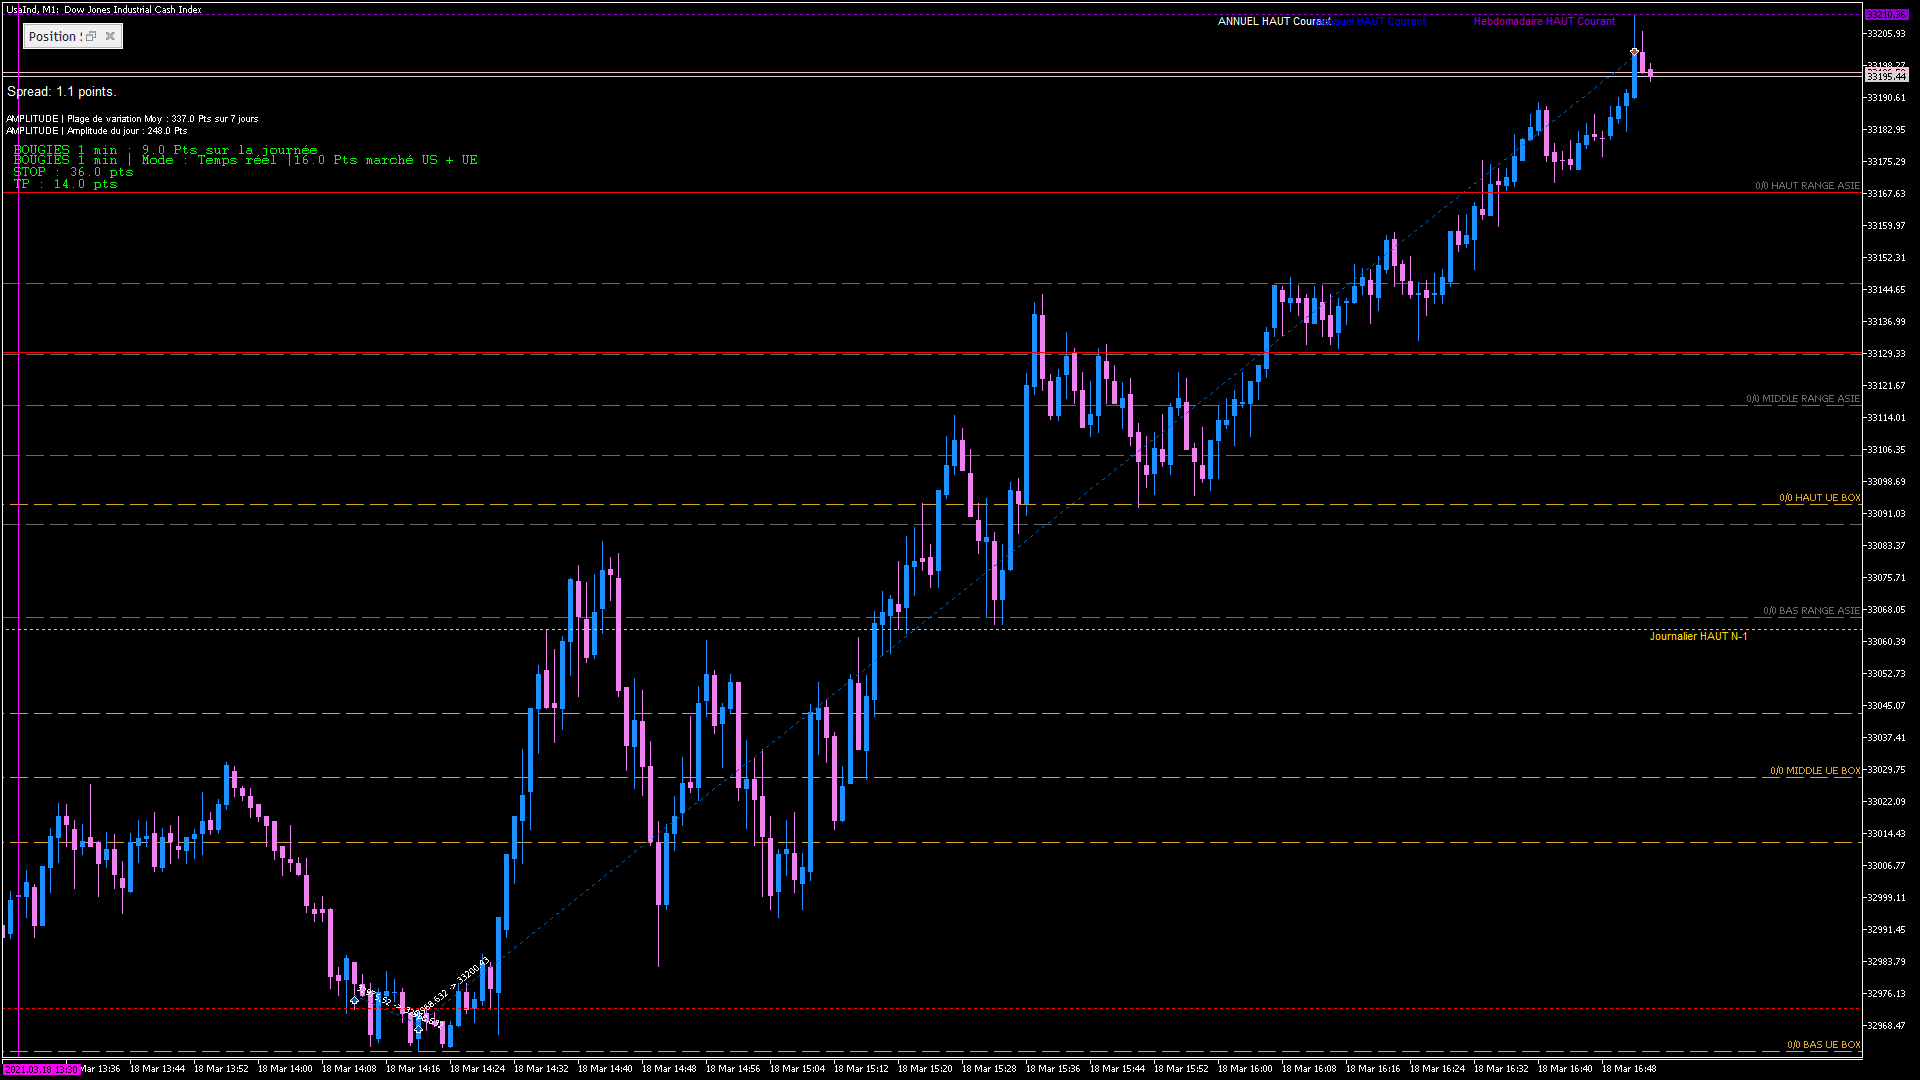
Task: Click the current price tag 33195.44
Action: pyautogui.click(x=1886, y=76)
